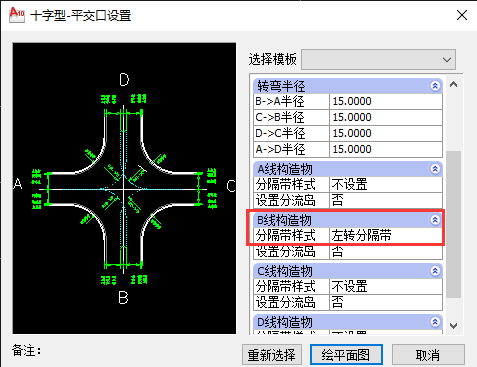The height and width of the screenshot is (367, 477).
Task: Click the scrollbar up arrow
Action: coord(453,84)
